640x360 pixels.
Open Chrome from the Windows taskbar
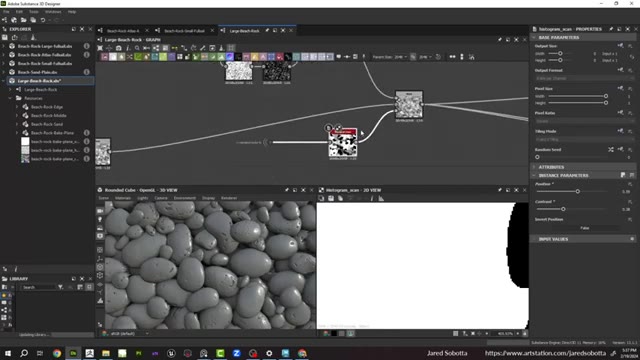(57, 353)
